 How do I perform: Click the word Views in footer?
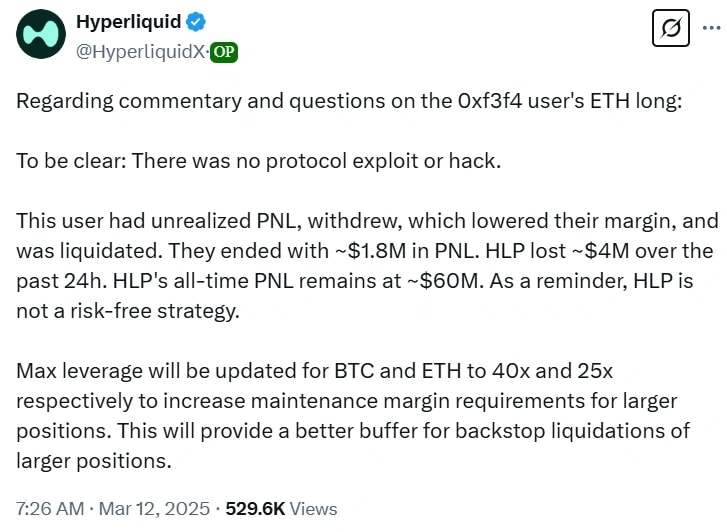[x=314, y=509]
